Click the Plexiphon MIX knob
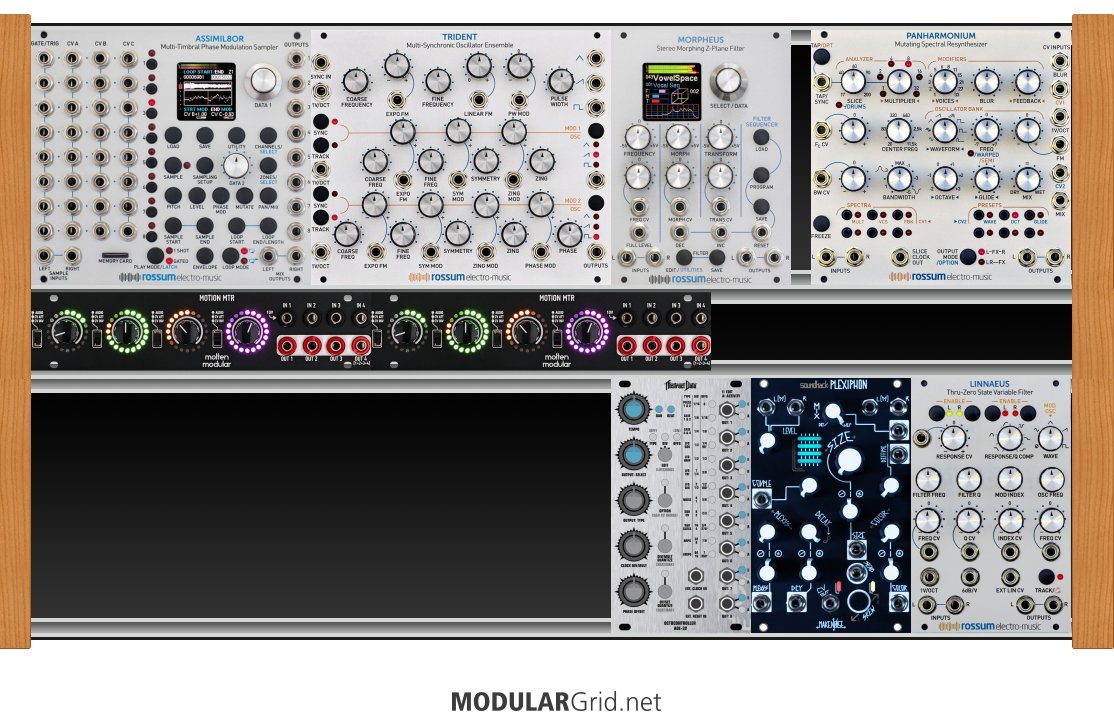The width and height of the screenshot is (1114, 723). (831, 413)
